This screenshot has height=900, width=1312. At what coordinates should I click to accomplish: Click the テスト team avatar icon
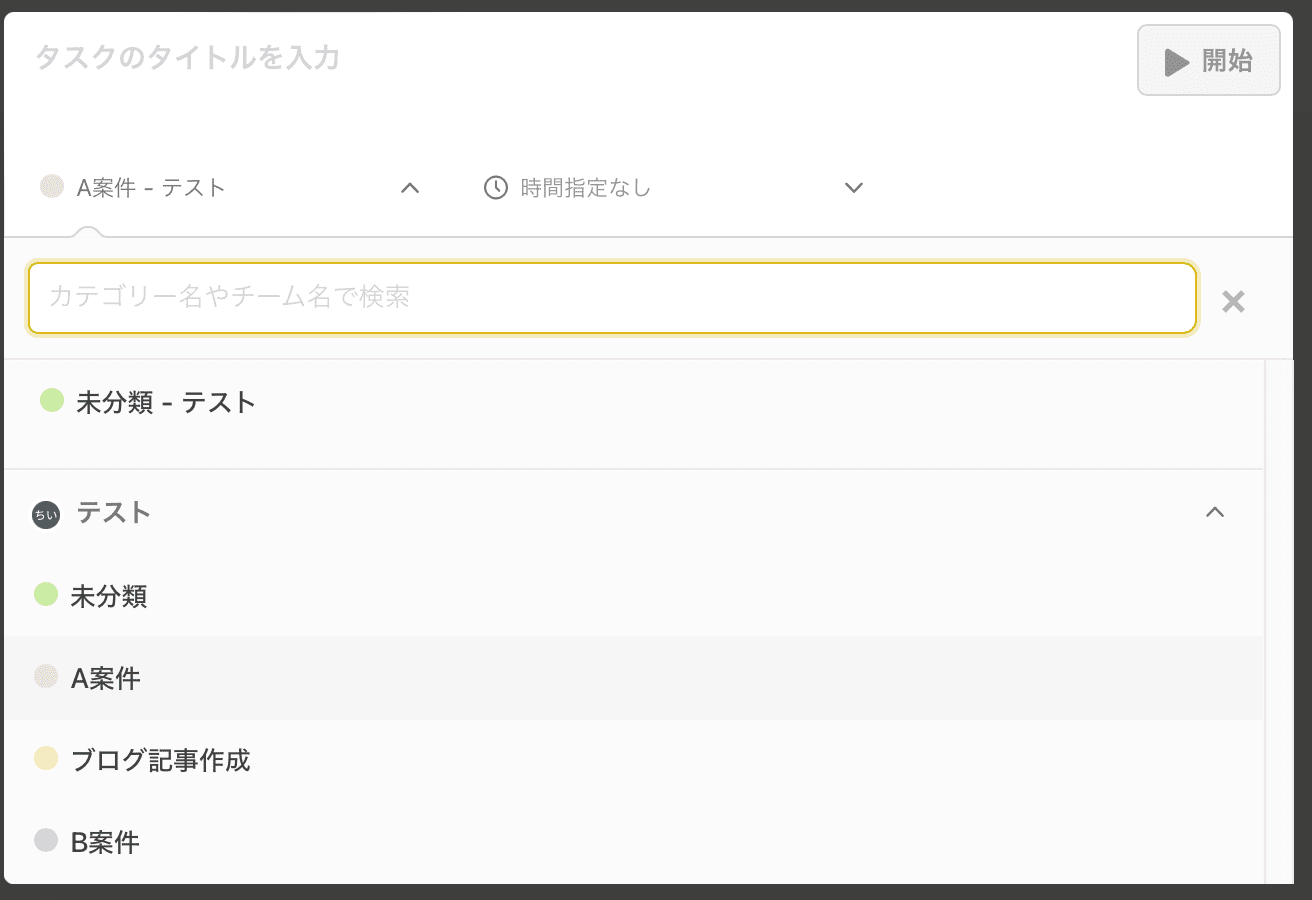click(46, 515)
